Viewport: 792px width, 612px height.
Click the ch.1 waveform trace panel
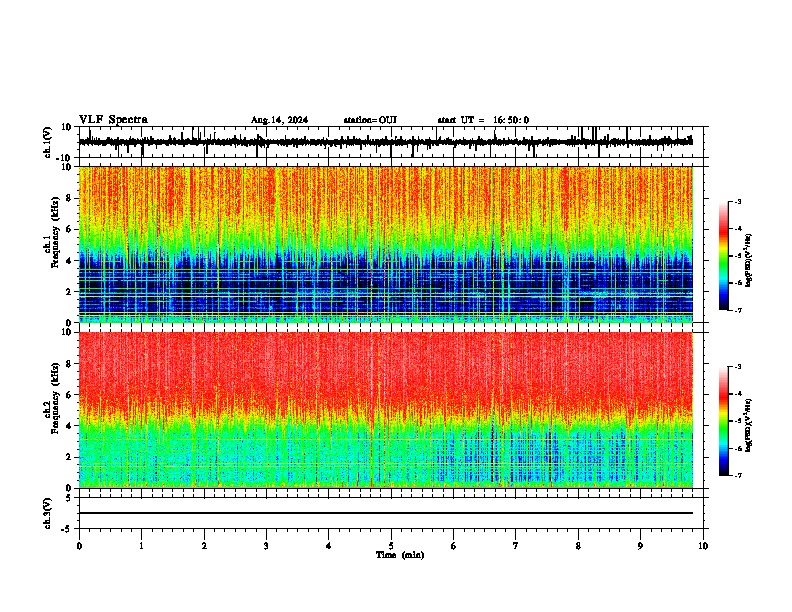pyautogui.click(x=390, y=142)
